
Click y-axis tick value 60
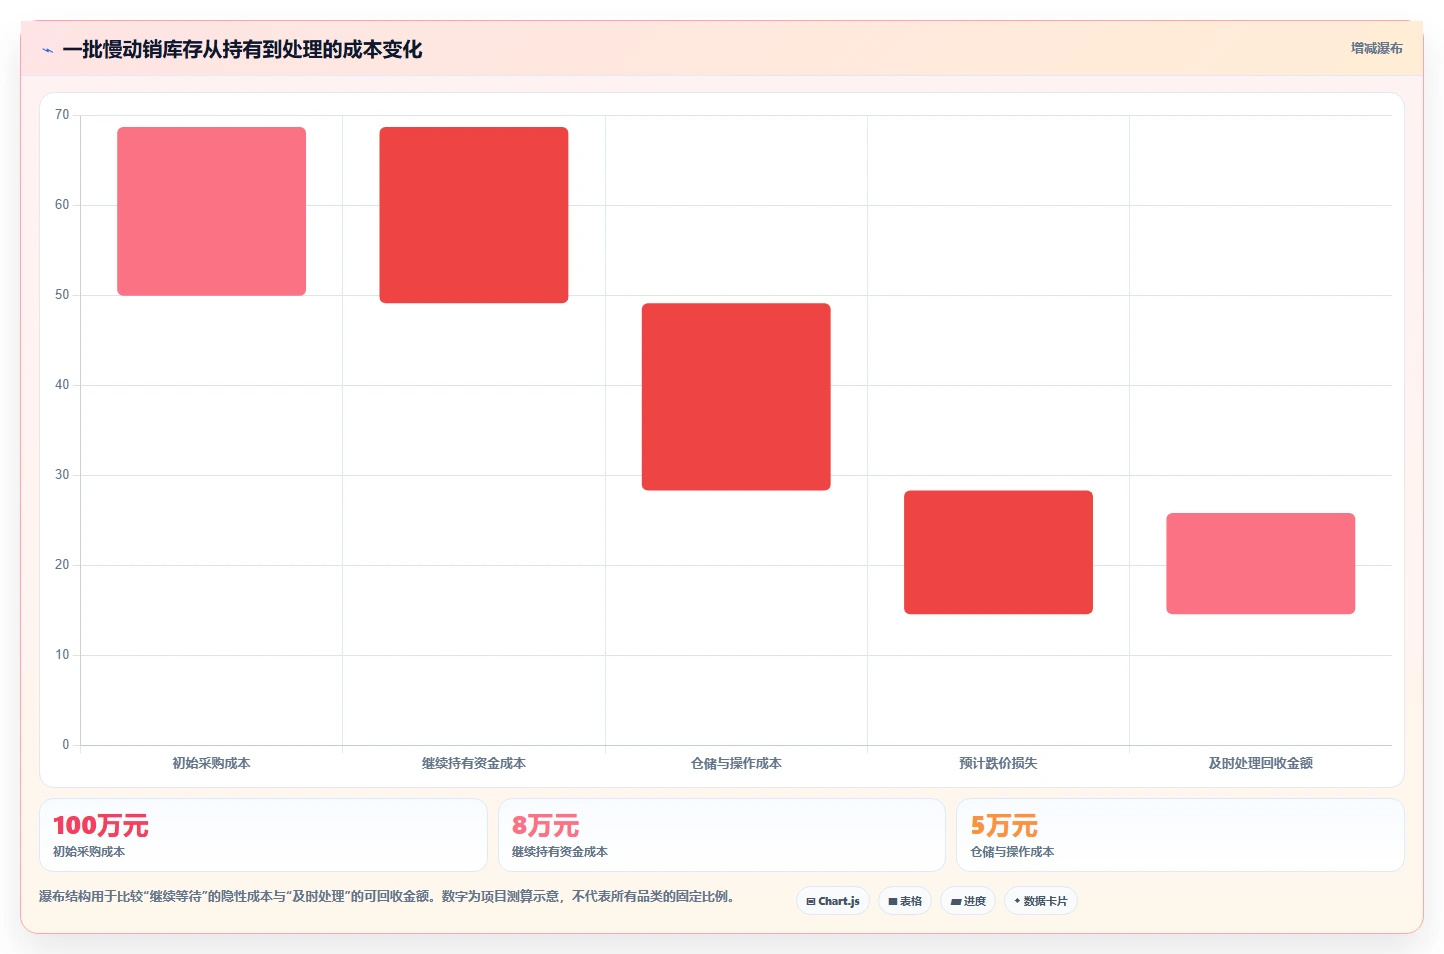tap(62, 205)
